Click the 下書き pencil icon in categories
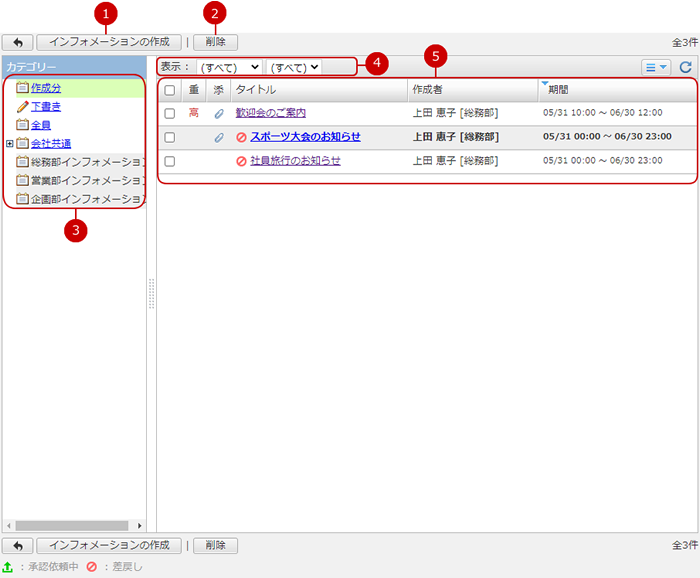 click(22, 106)
